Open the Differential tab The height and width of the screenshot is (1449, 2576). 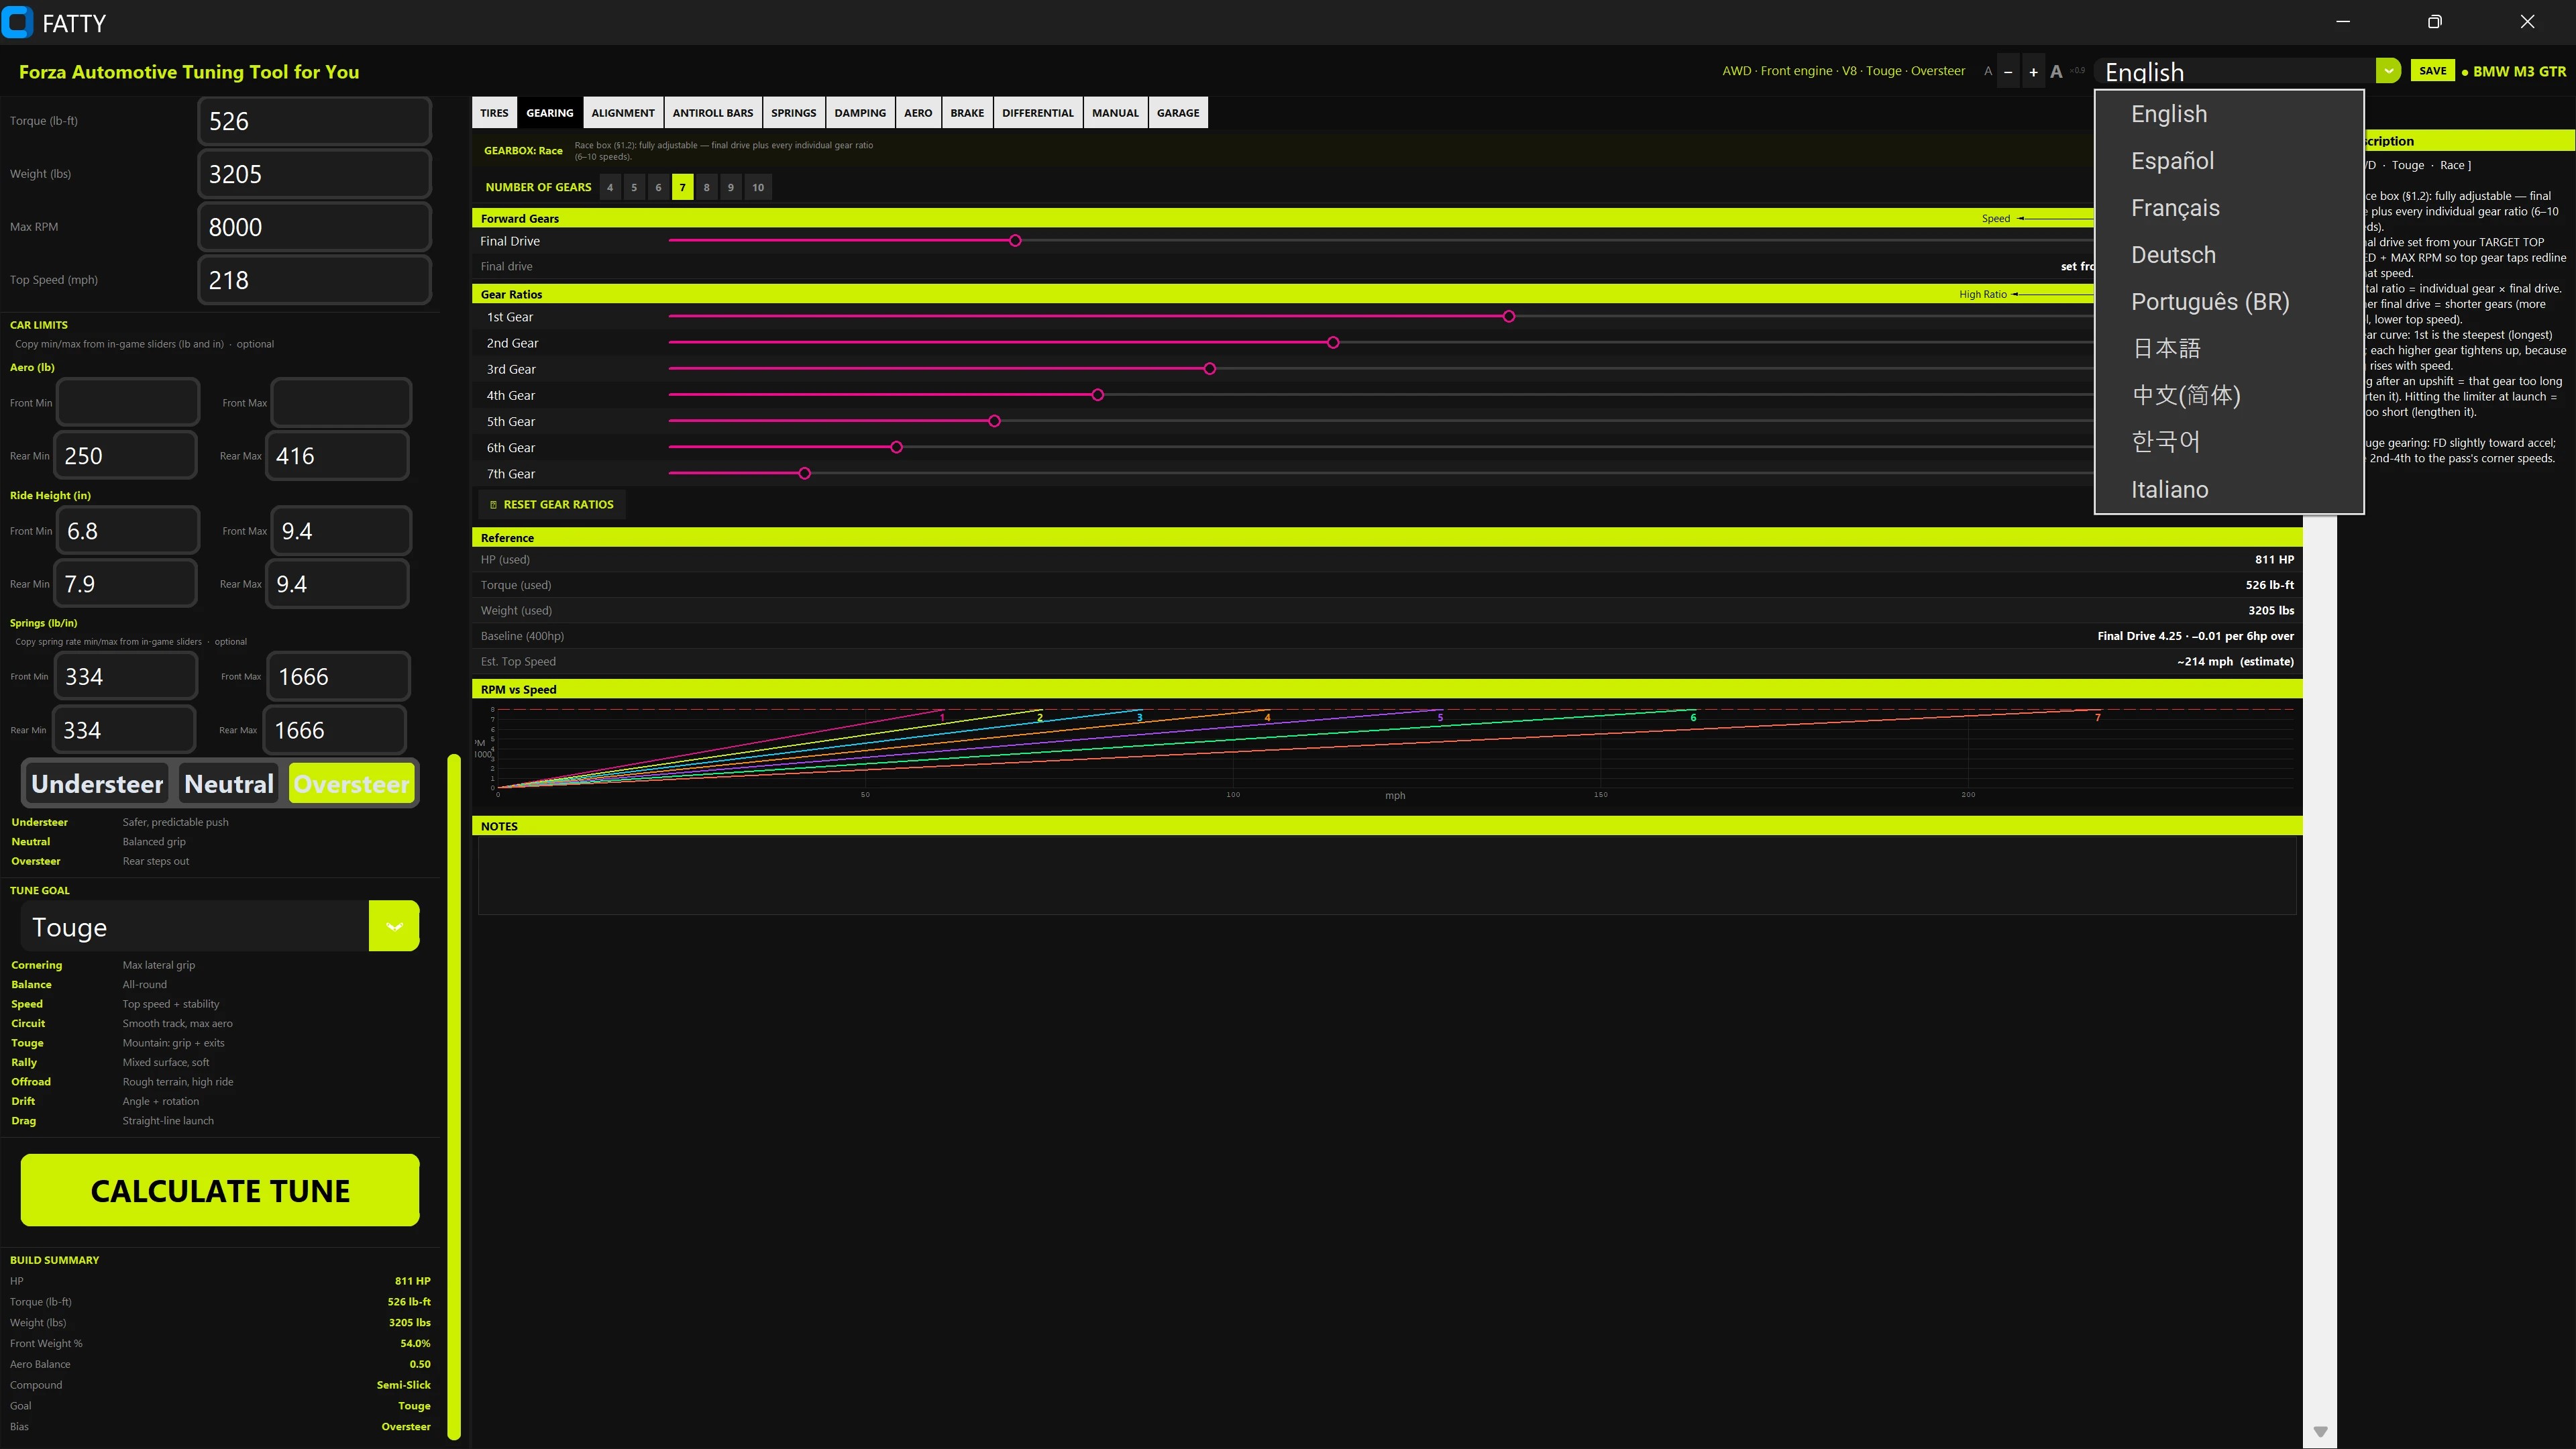tap(1038, 113)
